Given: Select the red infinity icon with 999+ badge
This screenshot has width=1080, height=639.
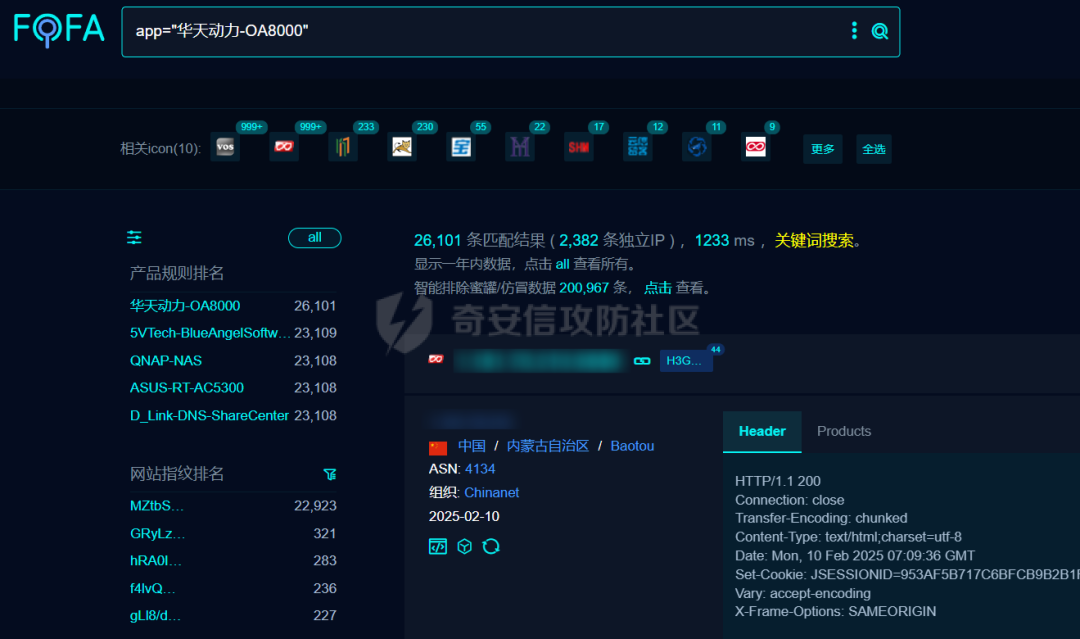Looking at the screenshot, I should (284, 147).
